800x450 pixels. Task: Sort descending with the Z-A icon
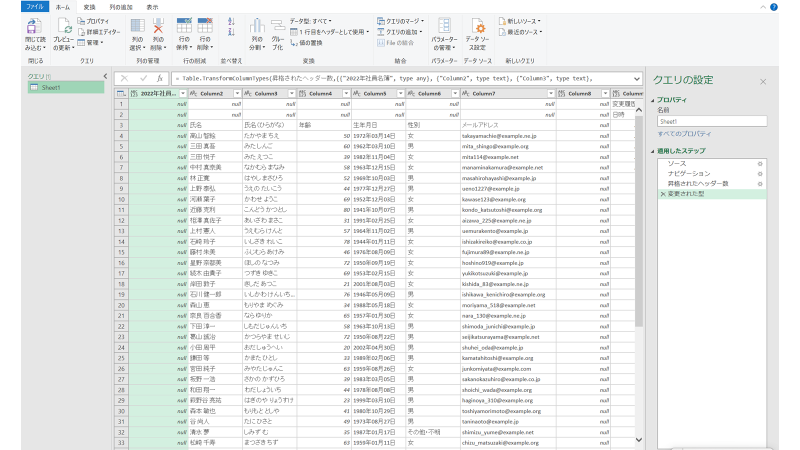(231, 32)
